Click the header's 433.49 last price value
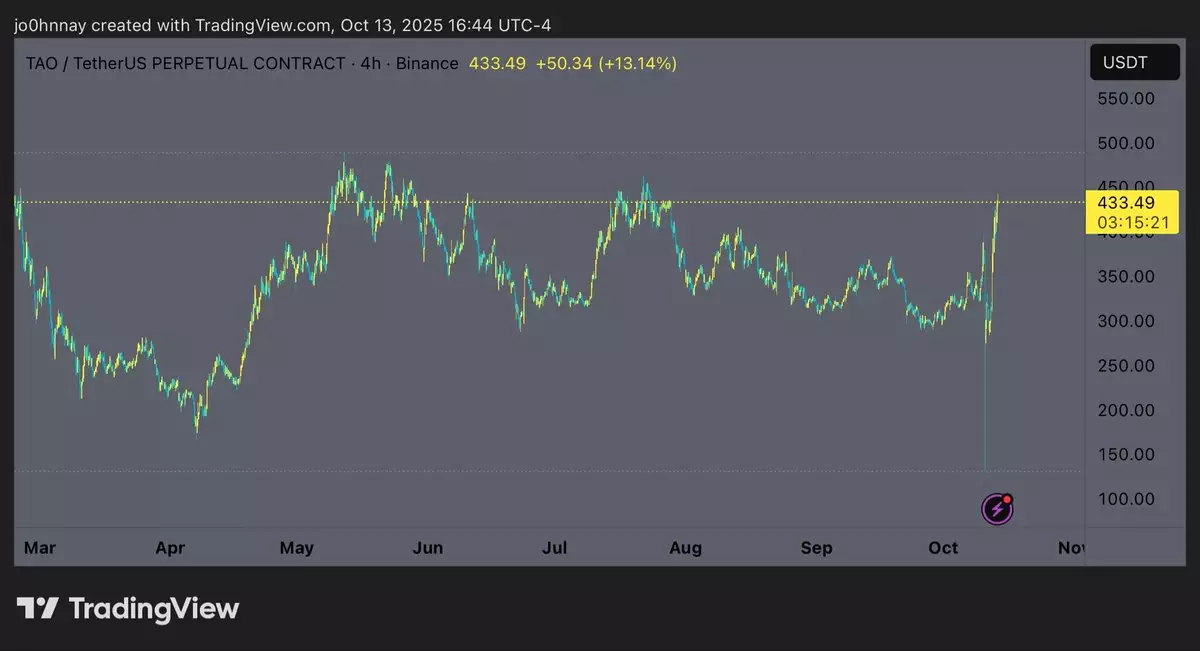The image size is (1200, 651). [497, 64]
